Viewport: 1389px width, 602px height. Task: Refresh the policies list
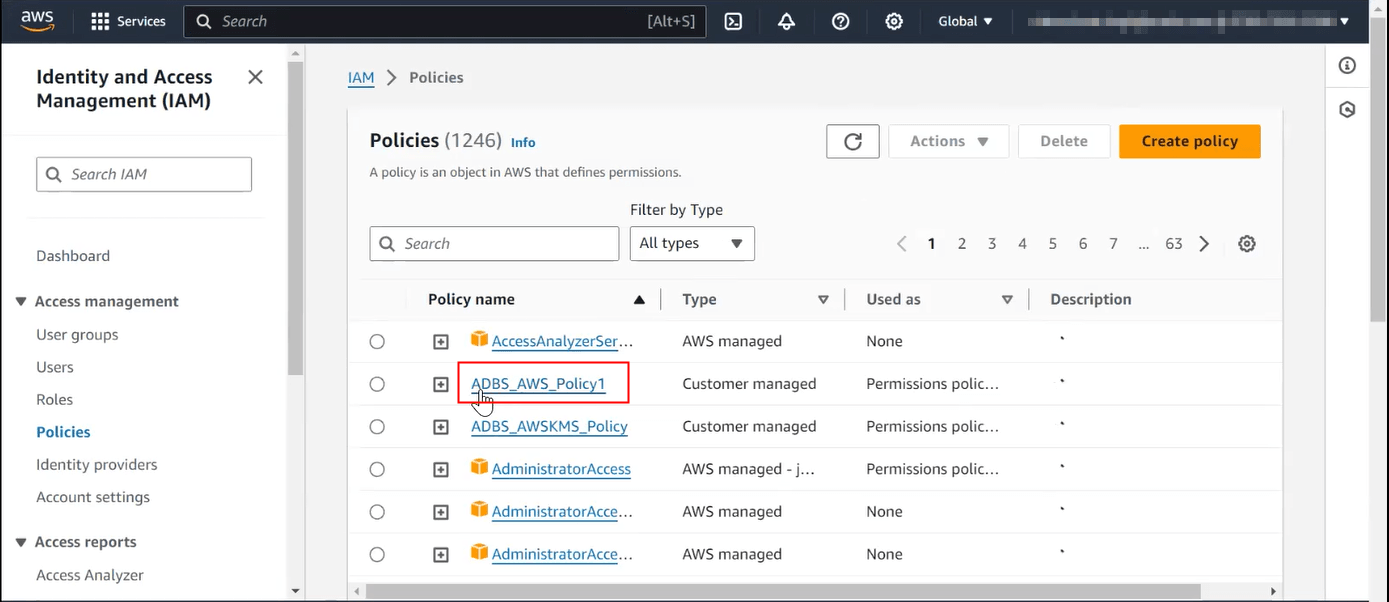852,141
